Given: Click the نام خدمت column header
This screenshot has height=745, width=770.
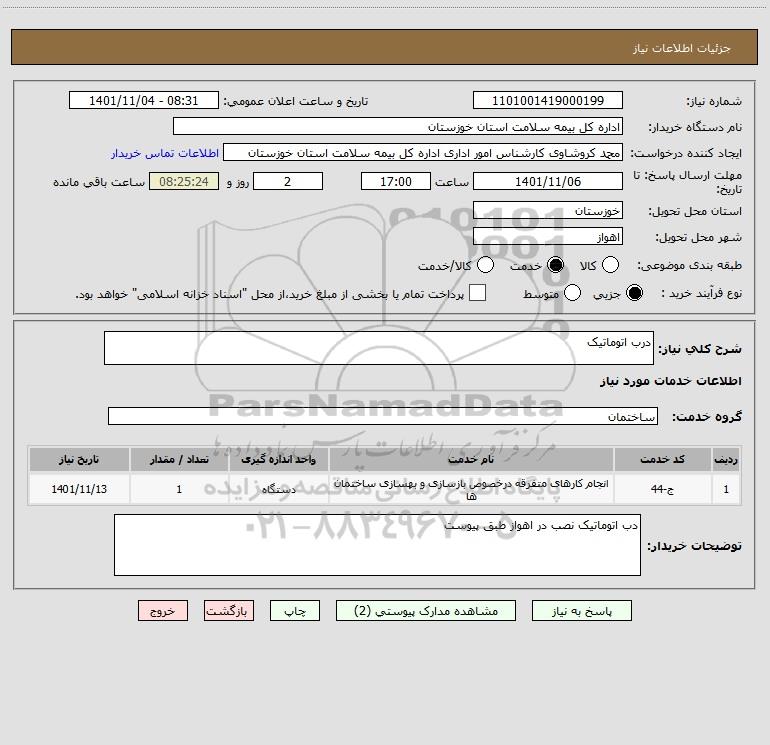Looking at the screenshot, I should click(471, 460).
